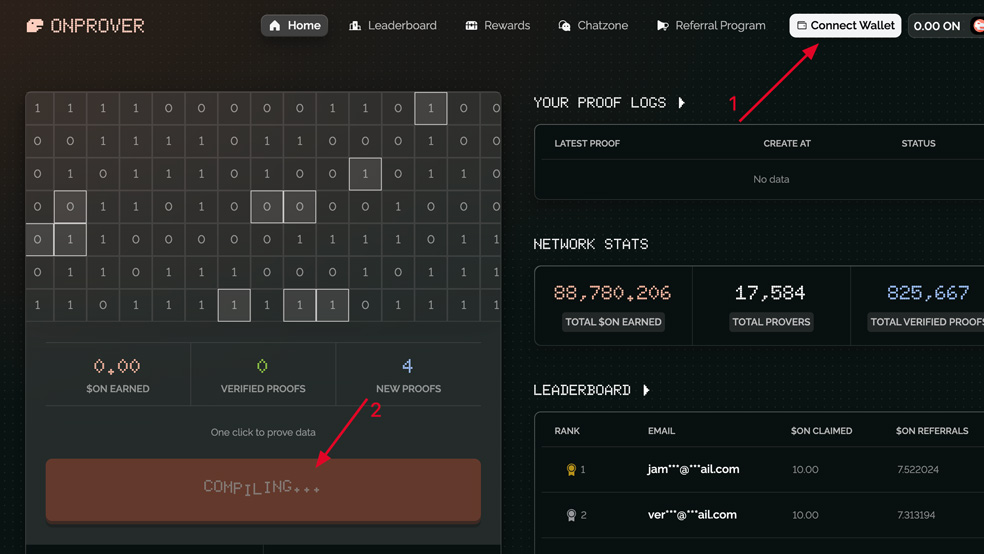Expand the Leaderboard section arrow

click(646, 390)
